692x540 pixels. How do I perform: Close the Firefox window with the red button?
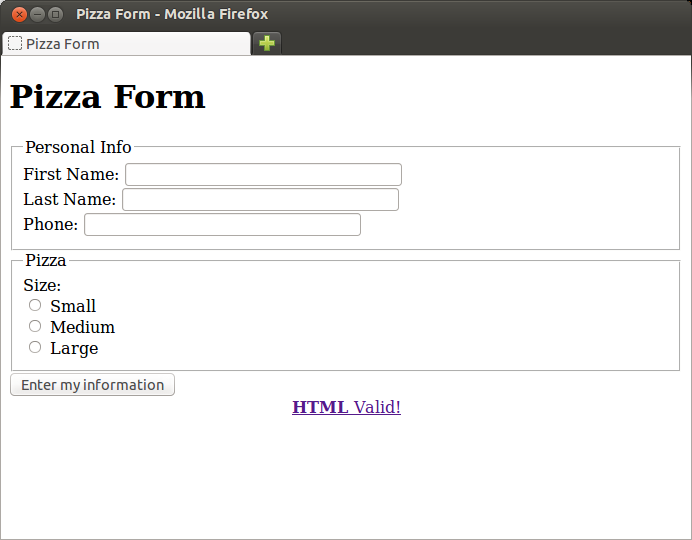coord(19,15)
